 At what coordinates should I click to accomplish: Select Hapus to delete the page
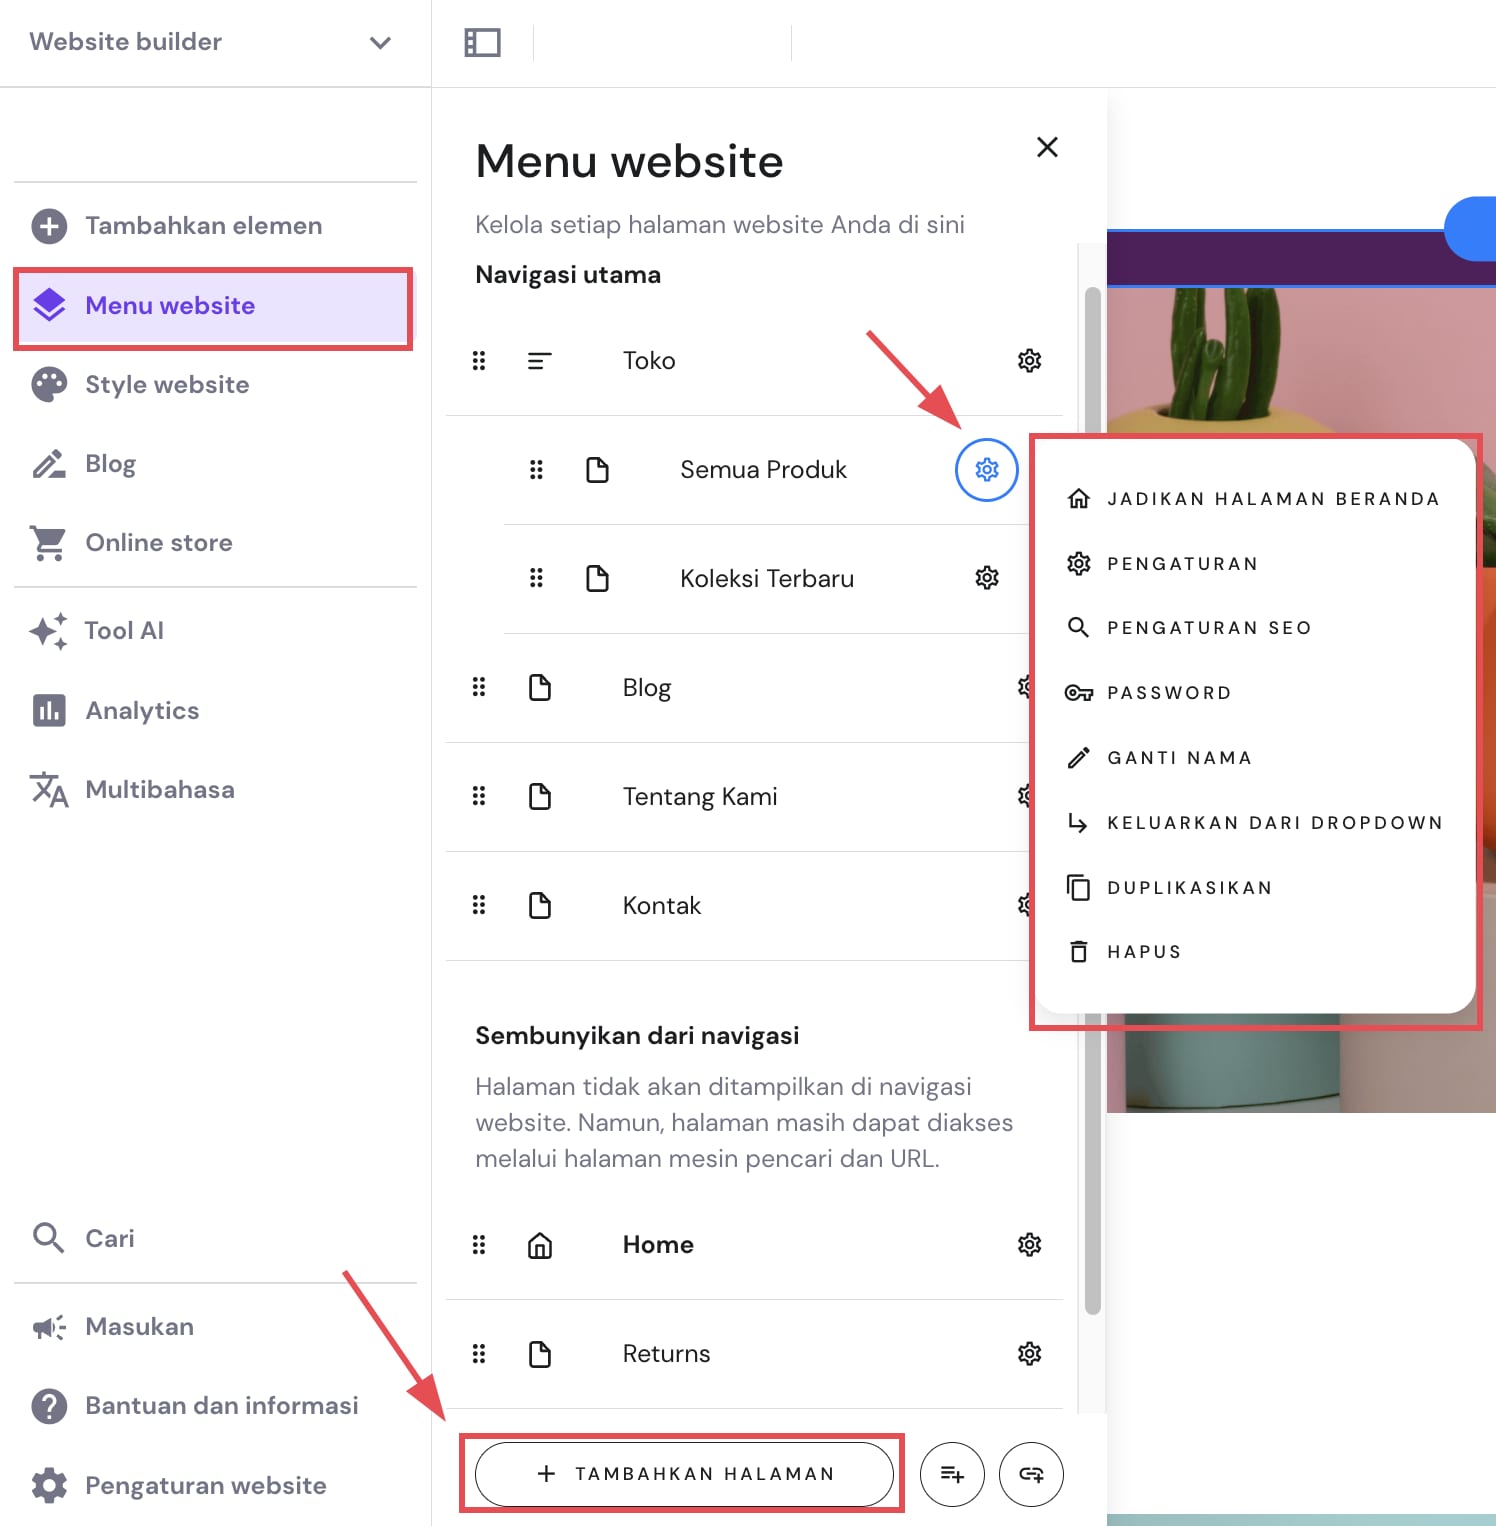[1143, 952]
